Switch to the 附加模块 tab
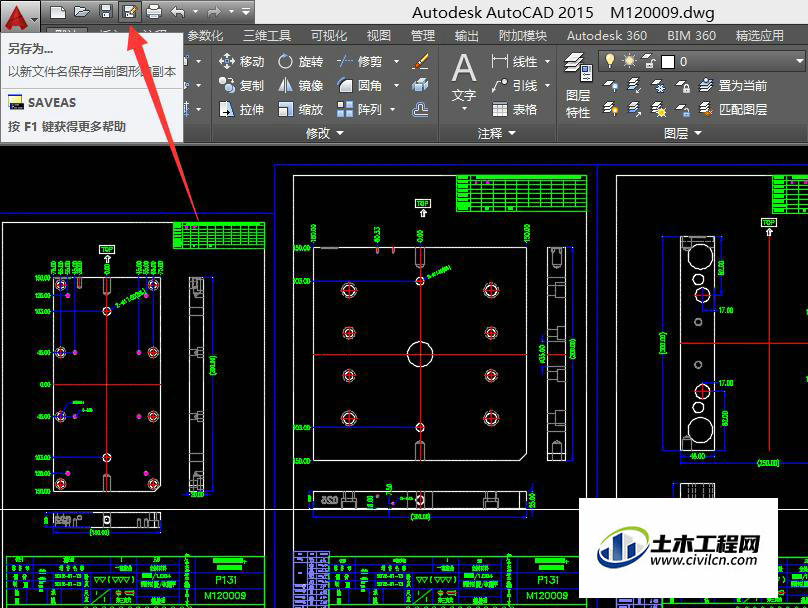The height and width of the screenshot is (608, 808). coord(523,36)
